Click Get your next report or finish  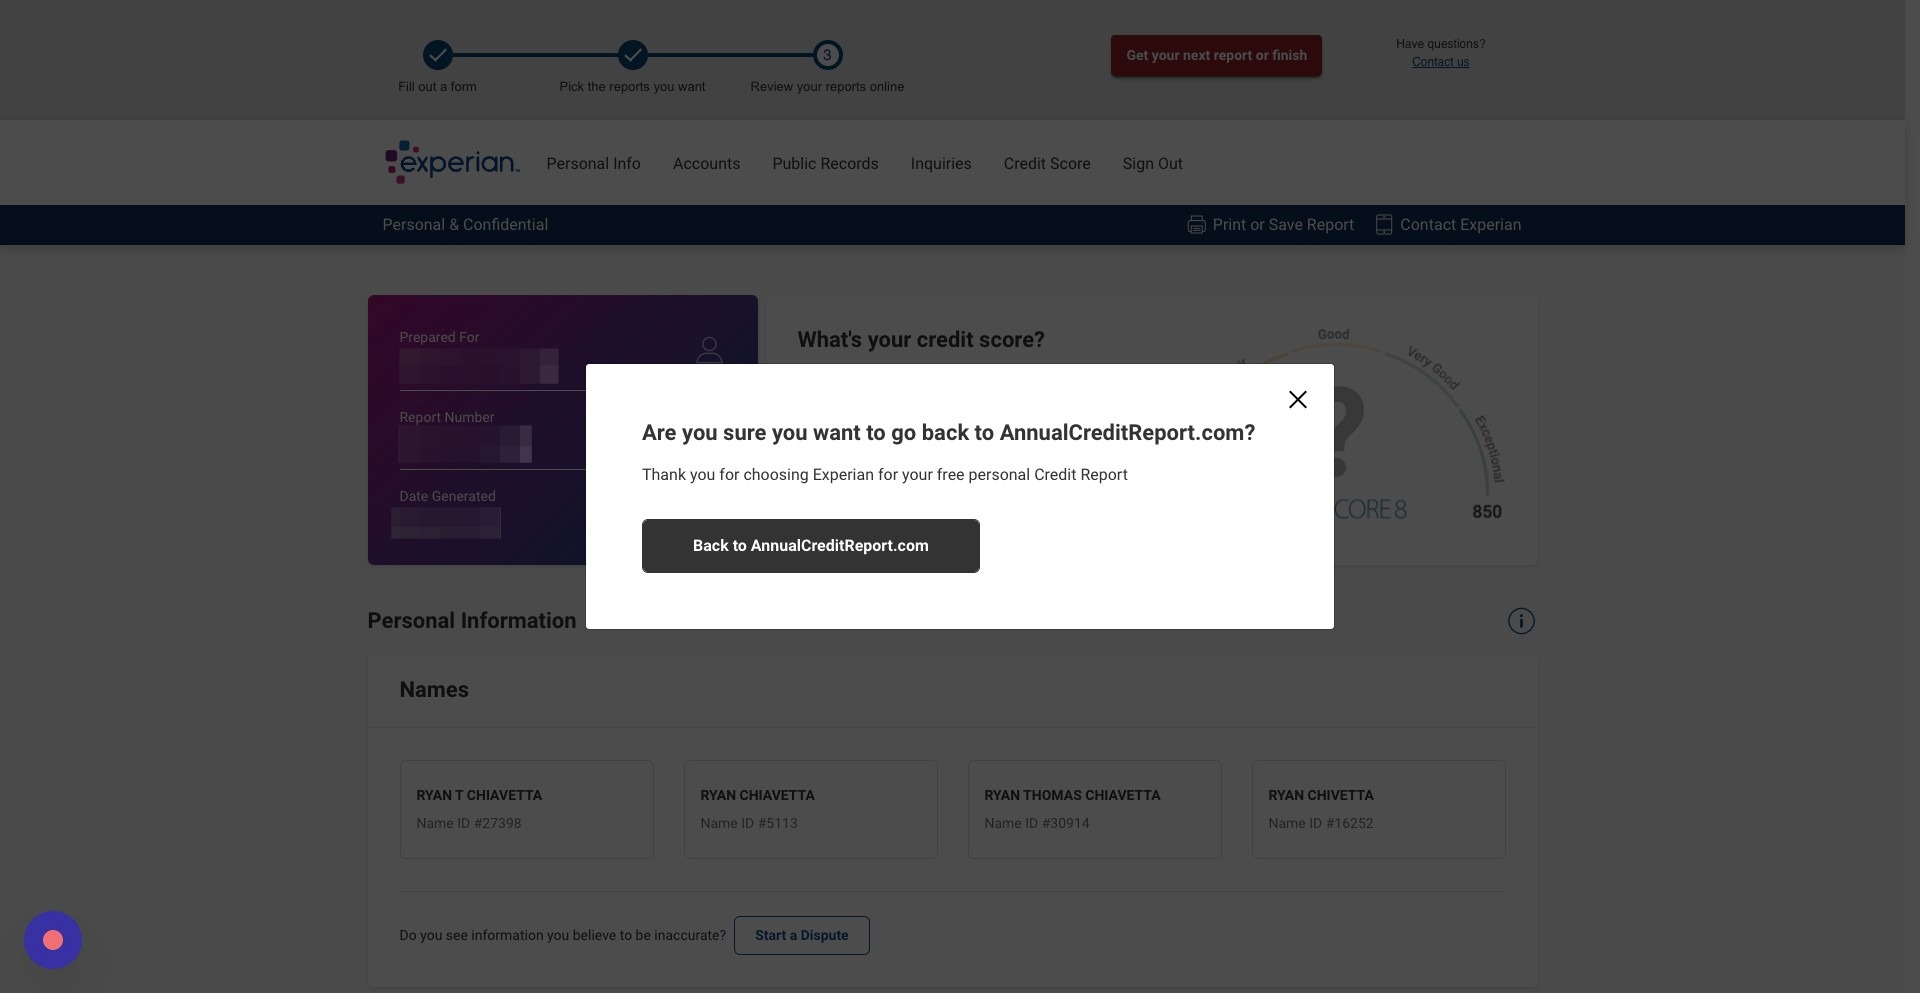pos(1216,56)
